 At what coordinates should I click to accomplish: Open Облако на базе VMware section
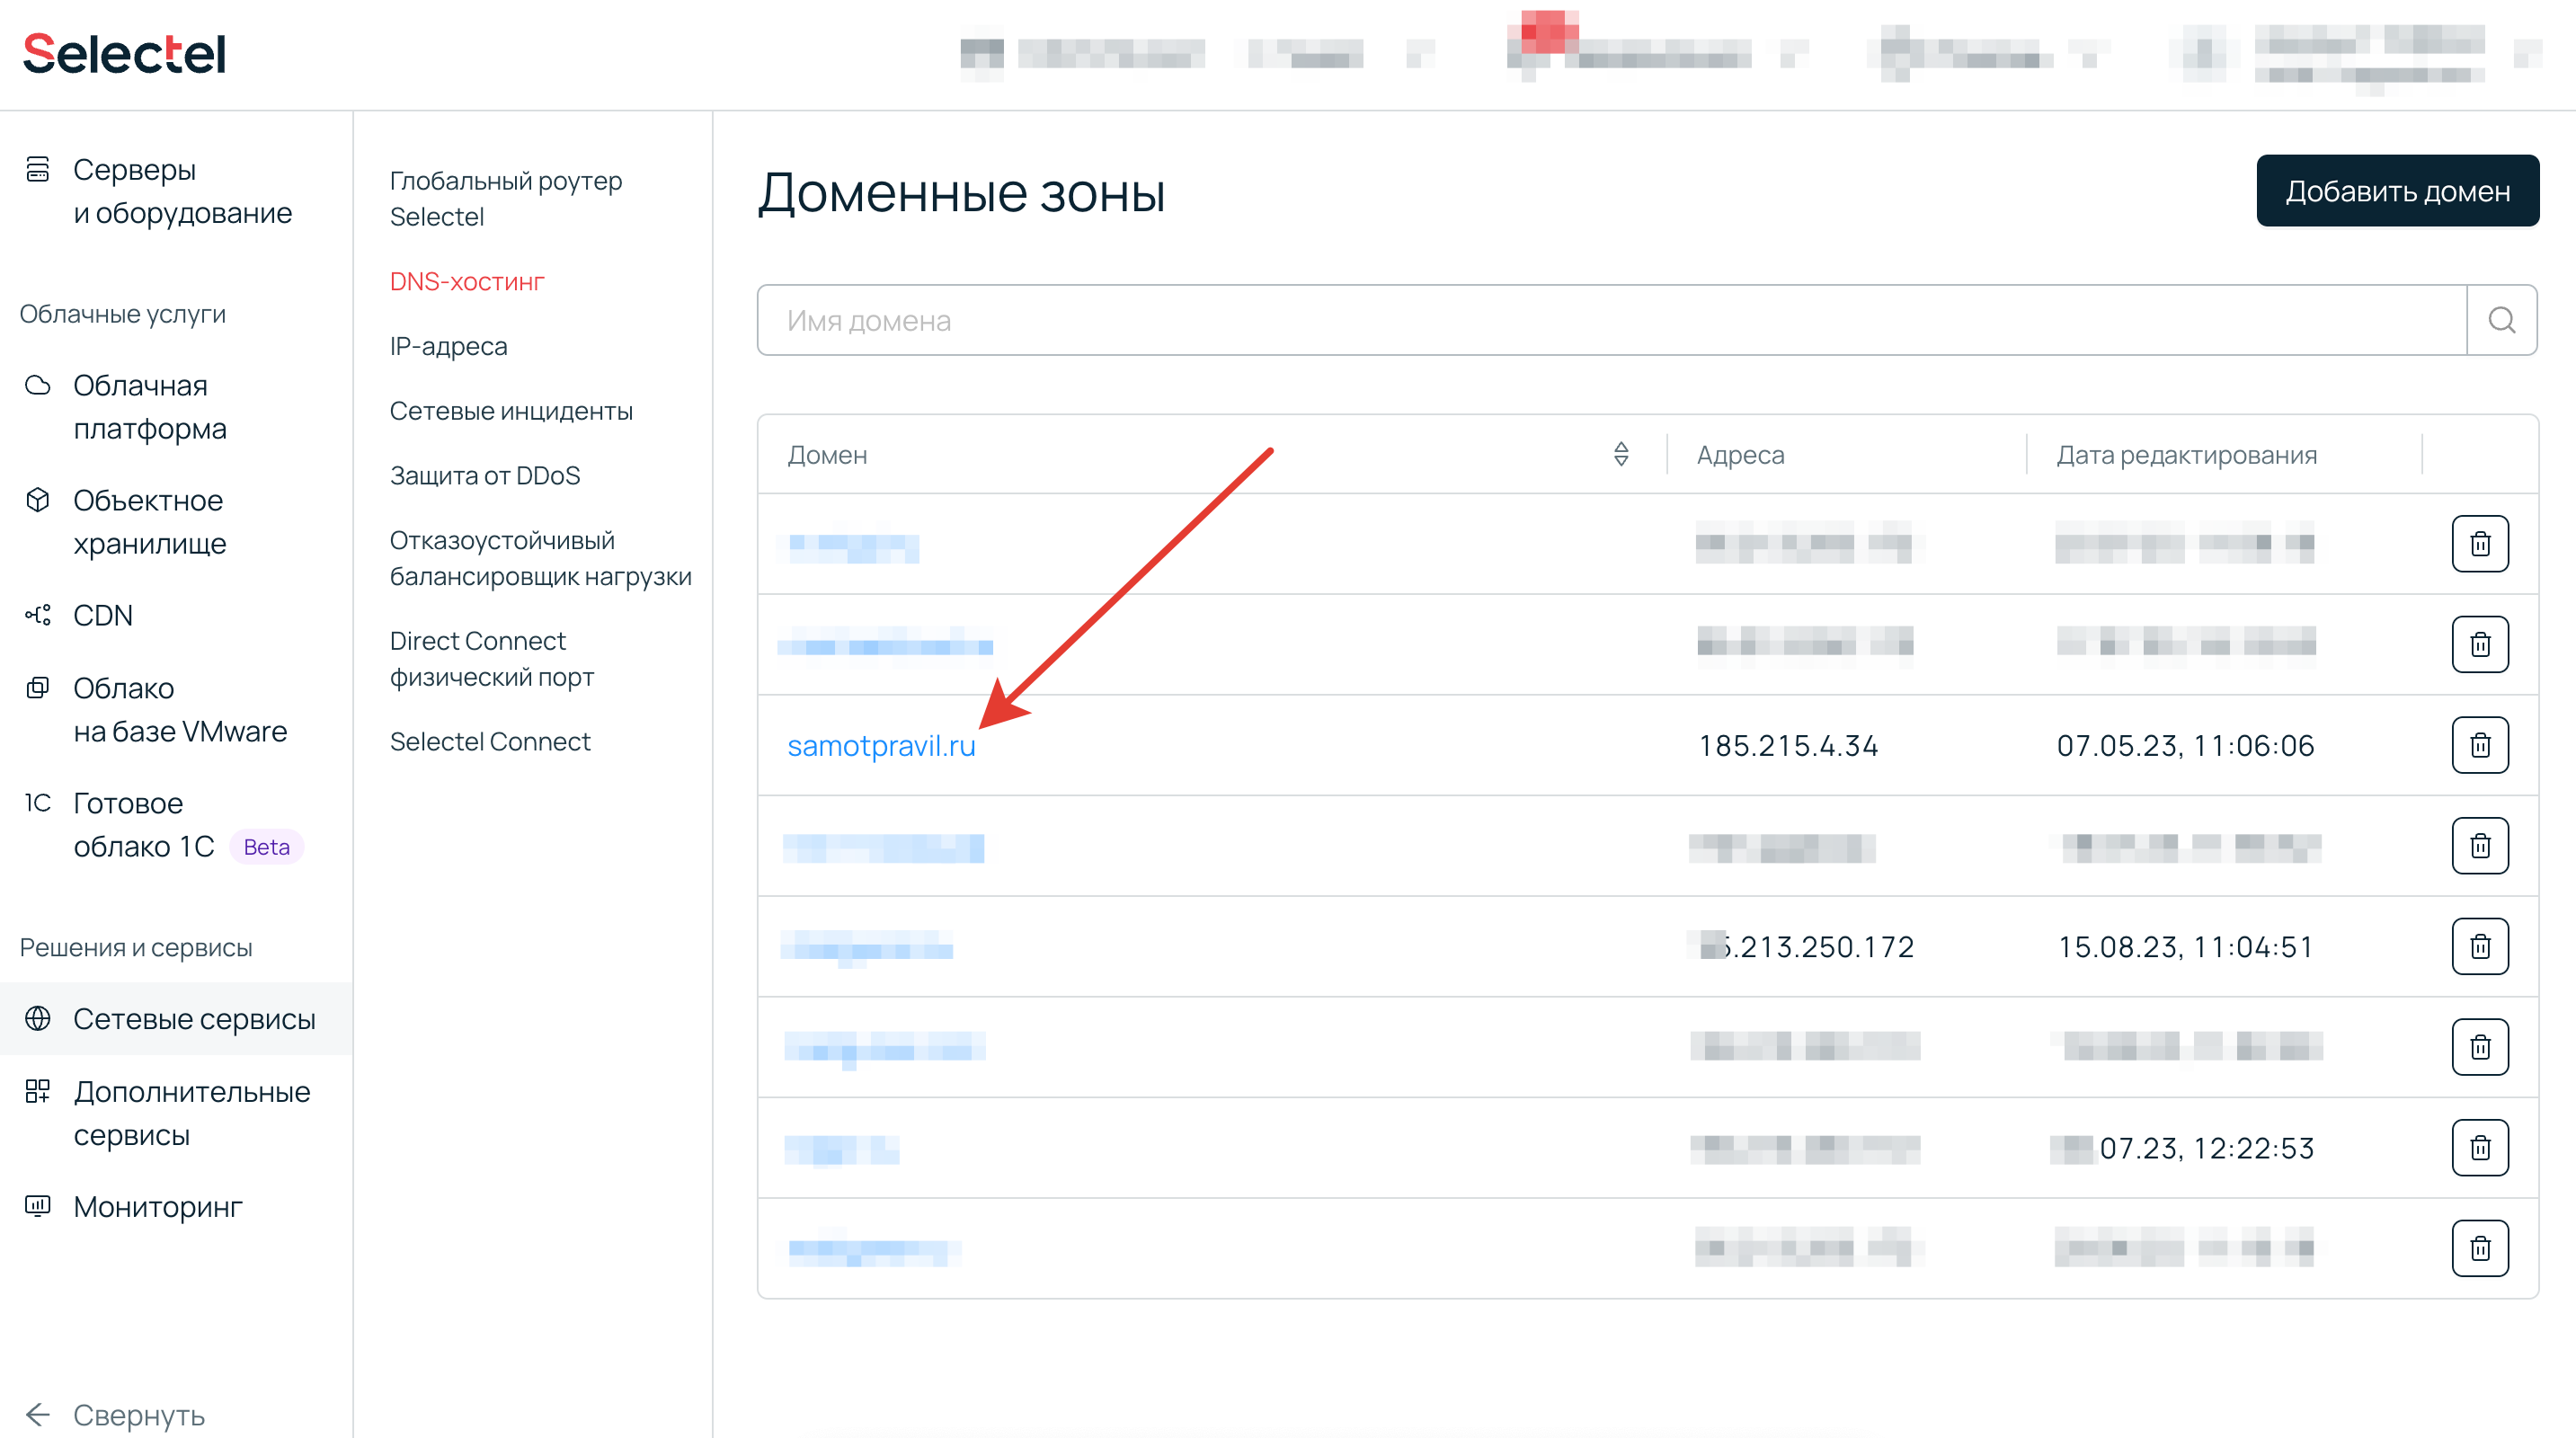click(x=180, y=709)
